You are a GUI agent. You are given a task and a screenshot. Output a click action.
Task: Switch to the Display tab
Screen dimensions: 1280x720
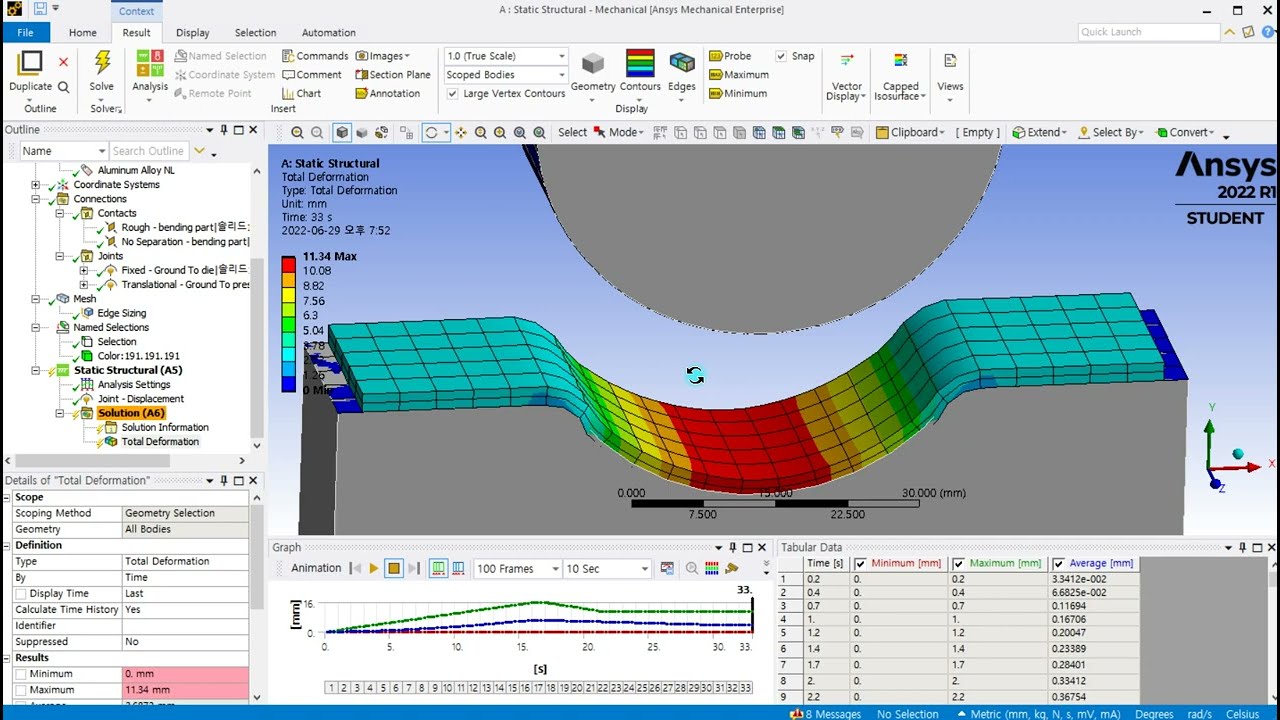click(193, 32)
